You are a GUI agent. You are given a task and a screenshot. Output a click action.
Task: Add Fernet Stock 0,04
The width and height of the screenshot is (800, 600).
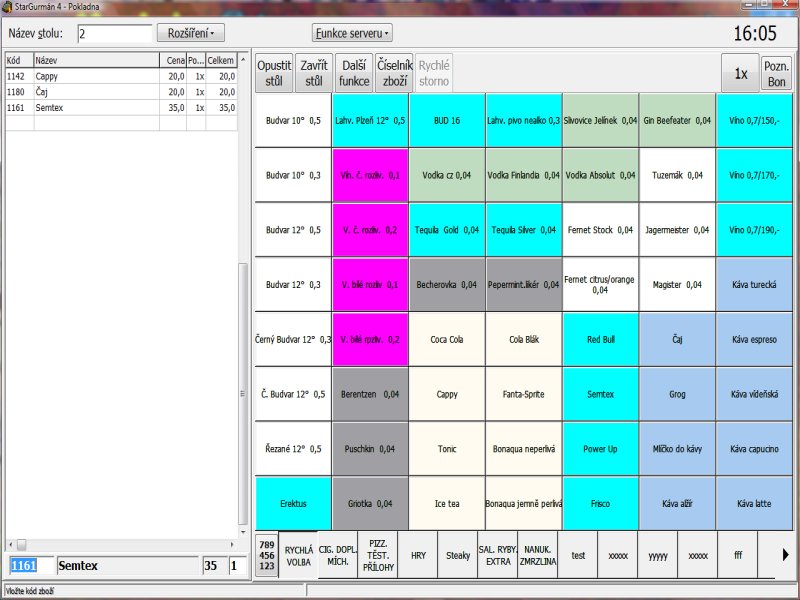(x=601, y=230)
